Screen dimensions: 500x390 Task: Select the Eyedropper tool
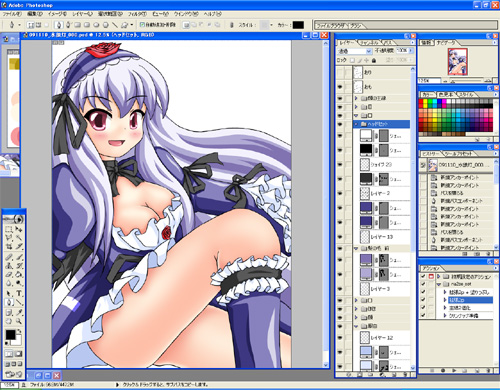pos(19,312)
